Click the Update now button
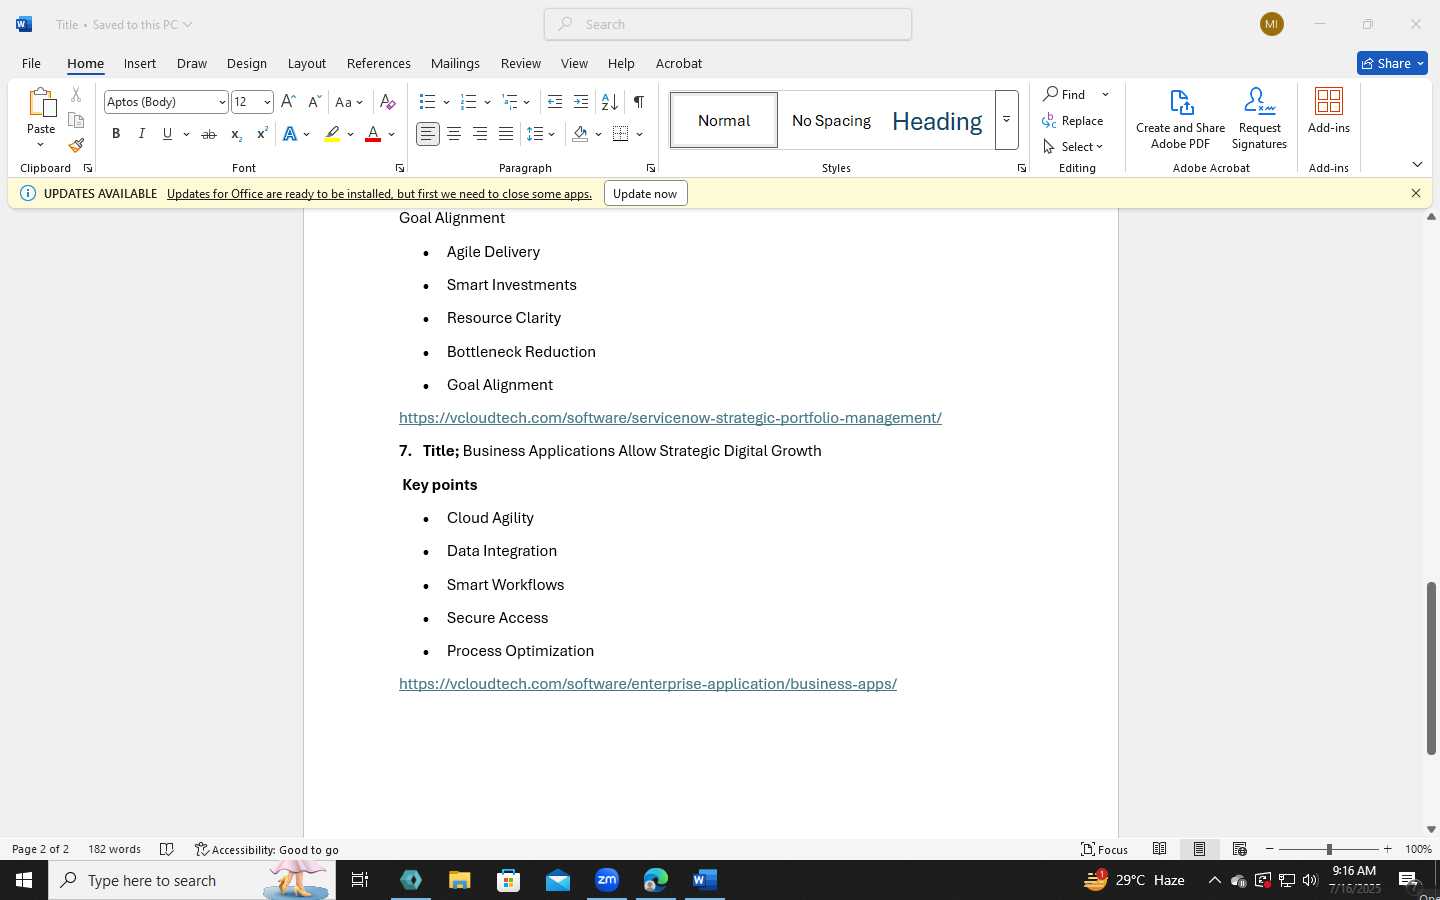The width and height of the screenshot is (1440, 900). (645, 194)
